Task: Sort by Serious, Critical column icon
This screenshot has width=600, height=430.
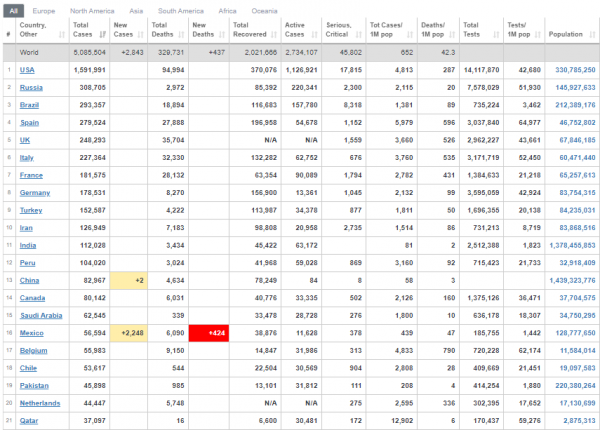Action: coord(359,34)
